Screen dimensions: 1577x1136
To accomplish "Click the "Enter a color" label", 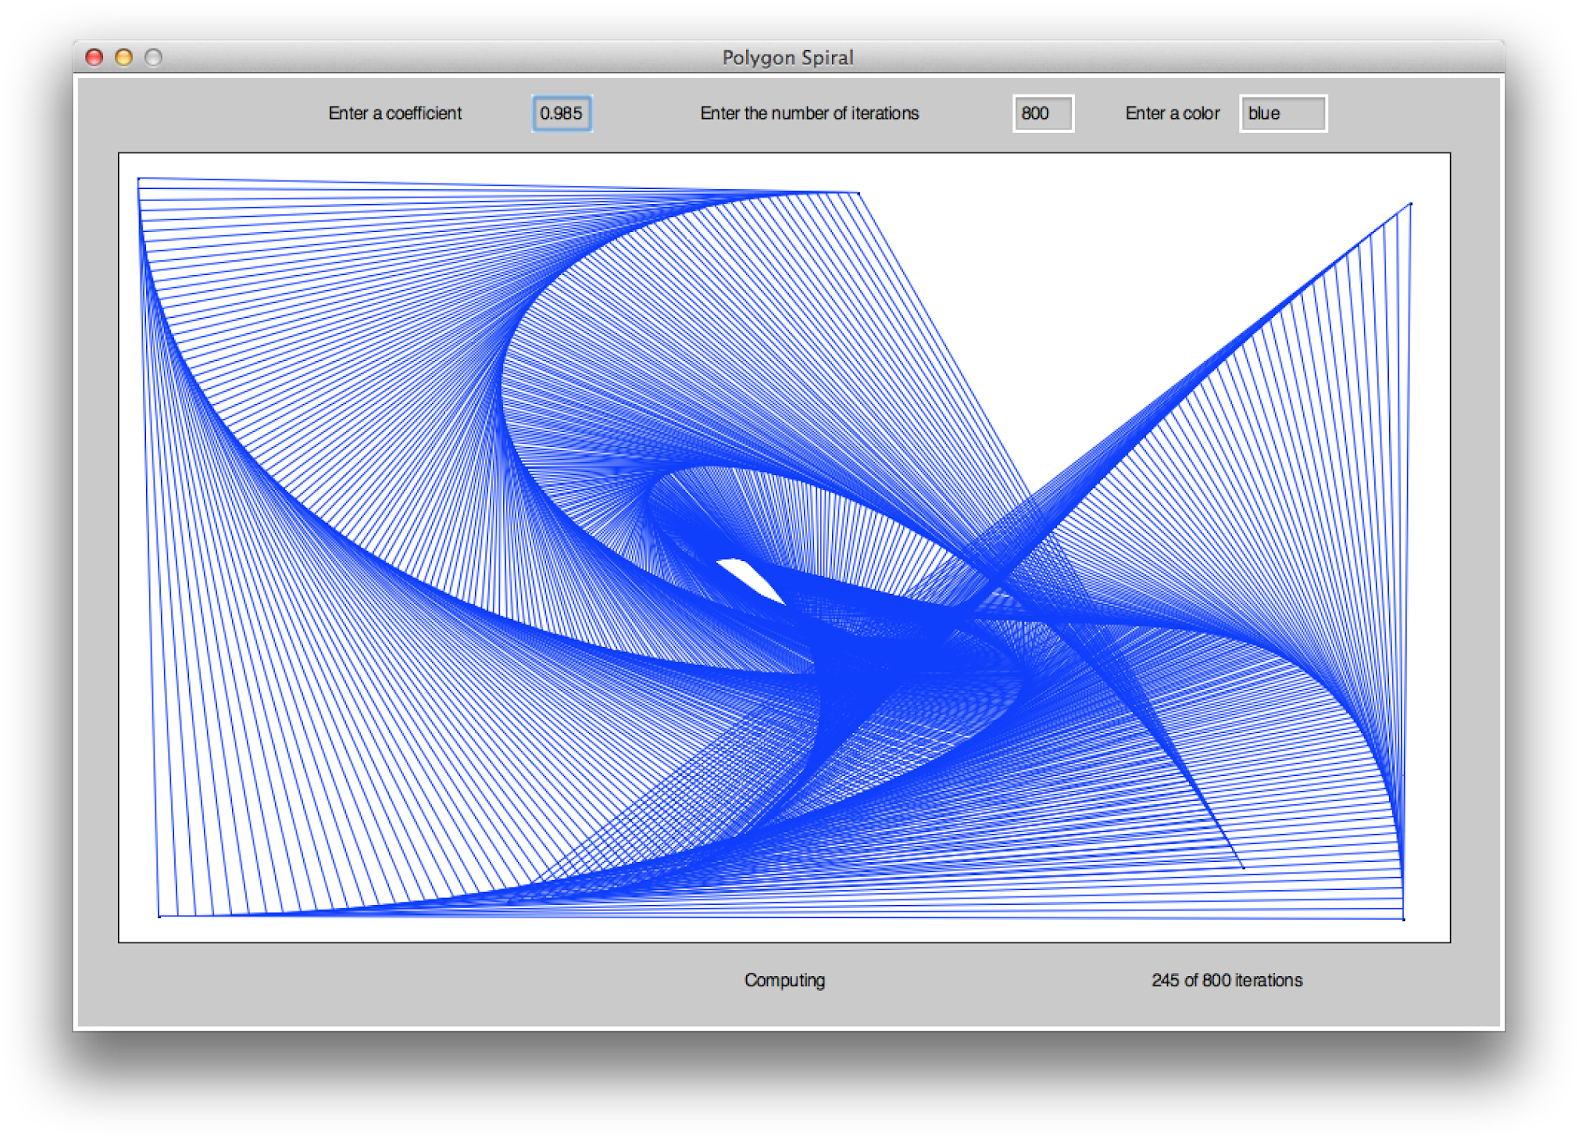I will tap(1172, 114).
